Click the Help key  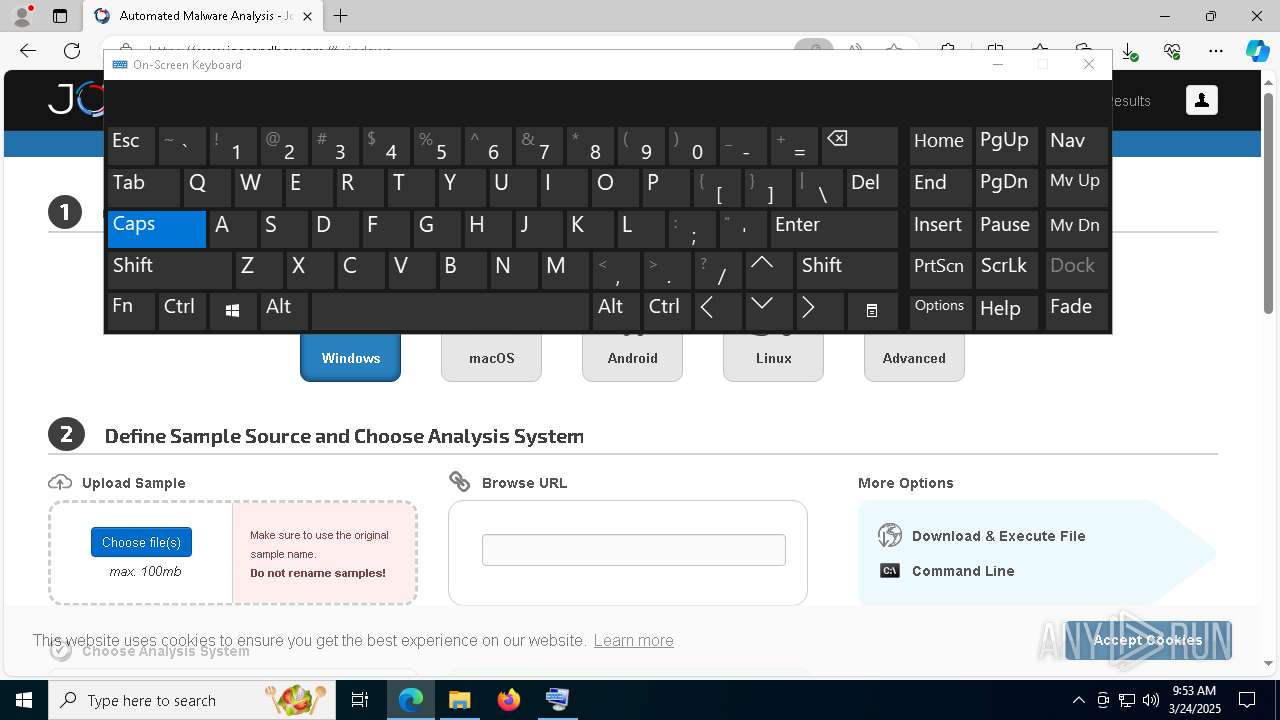point(1007,311)
